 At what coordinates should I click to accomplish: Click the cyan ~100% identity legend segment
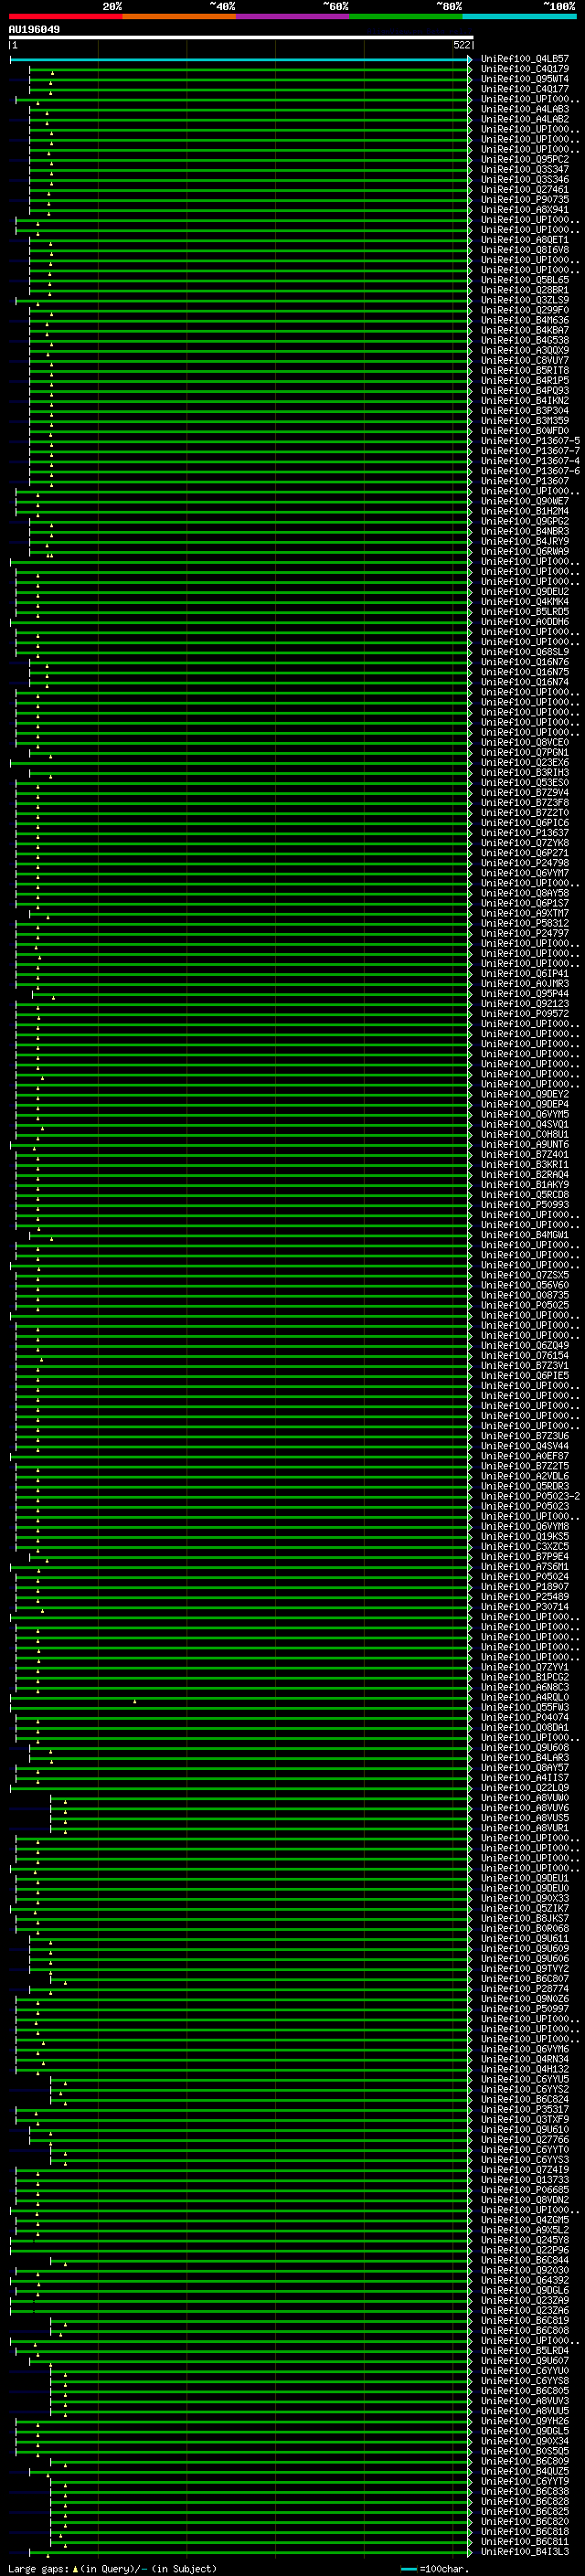click(x=519, y=16)
